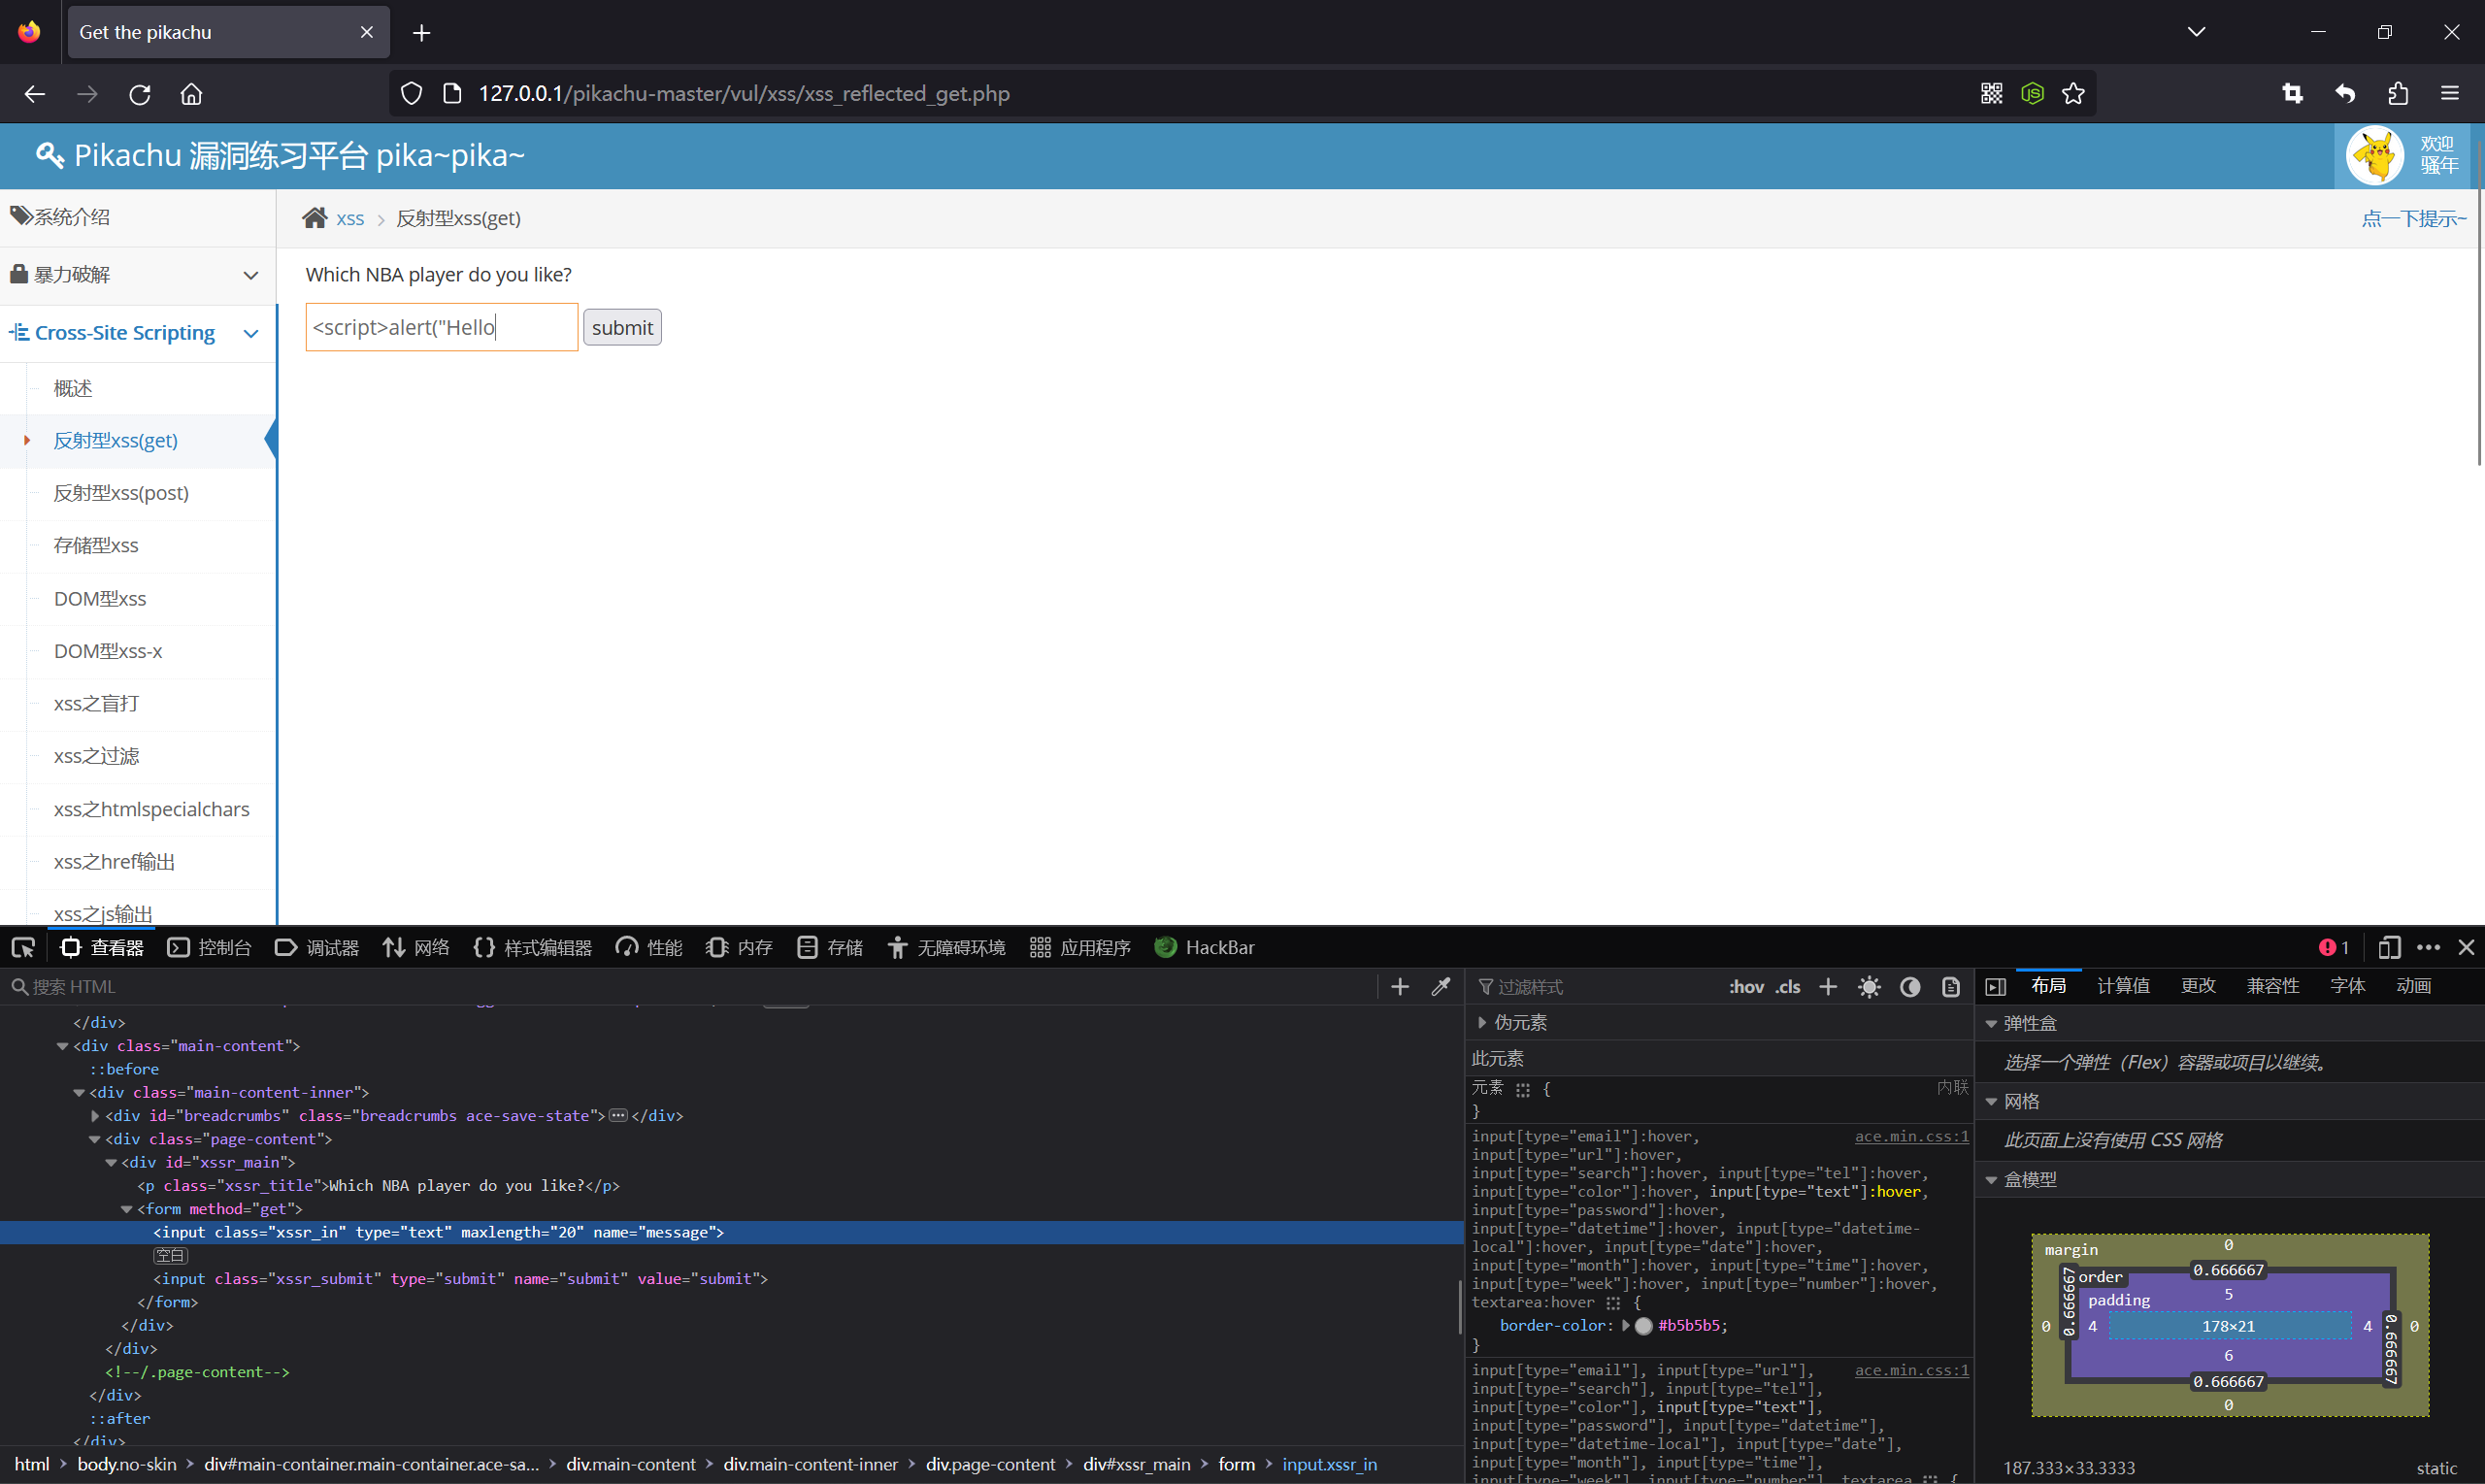
Task: Open the HackBar tab
Action: 1204,947
